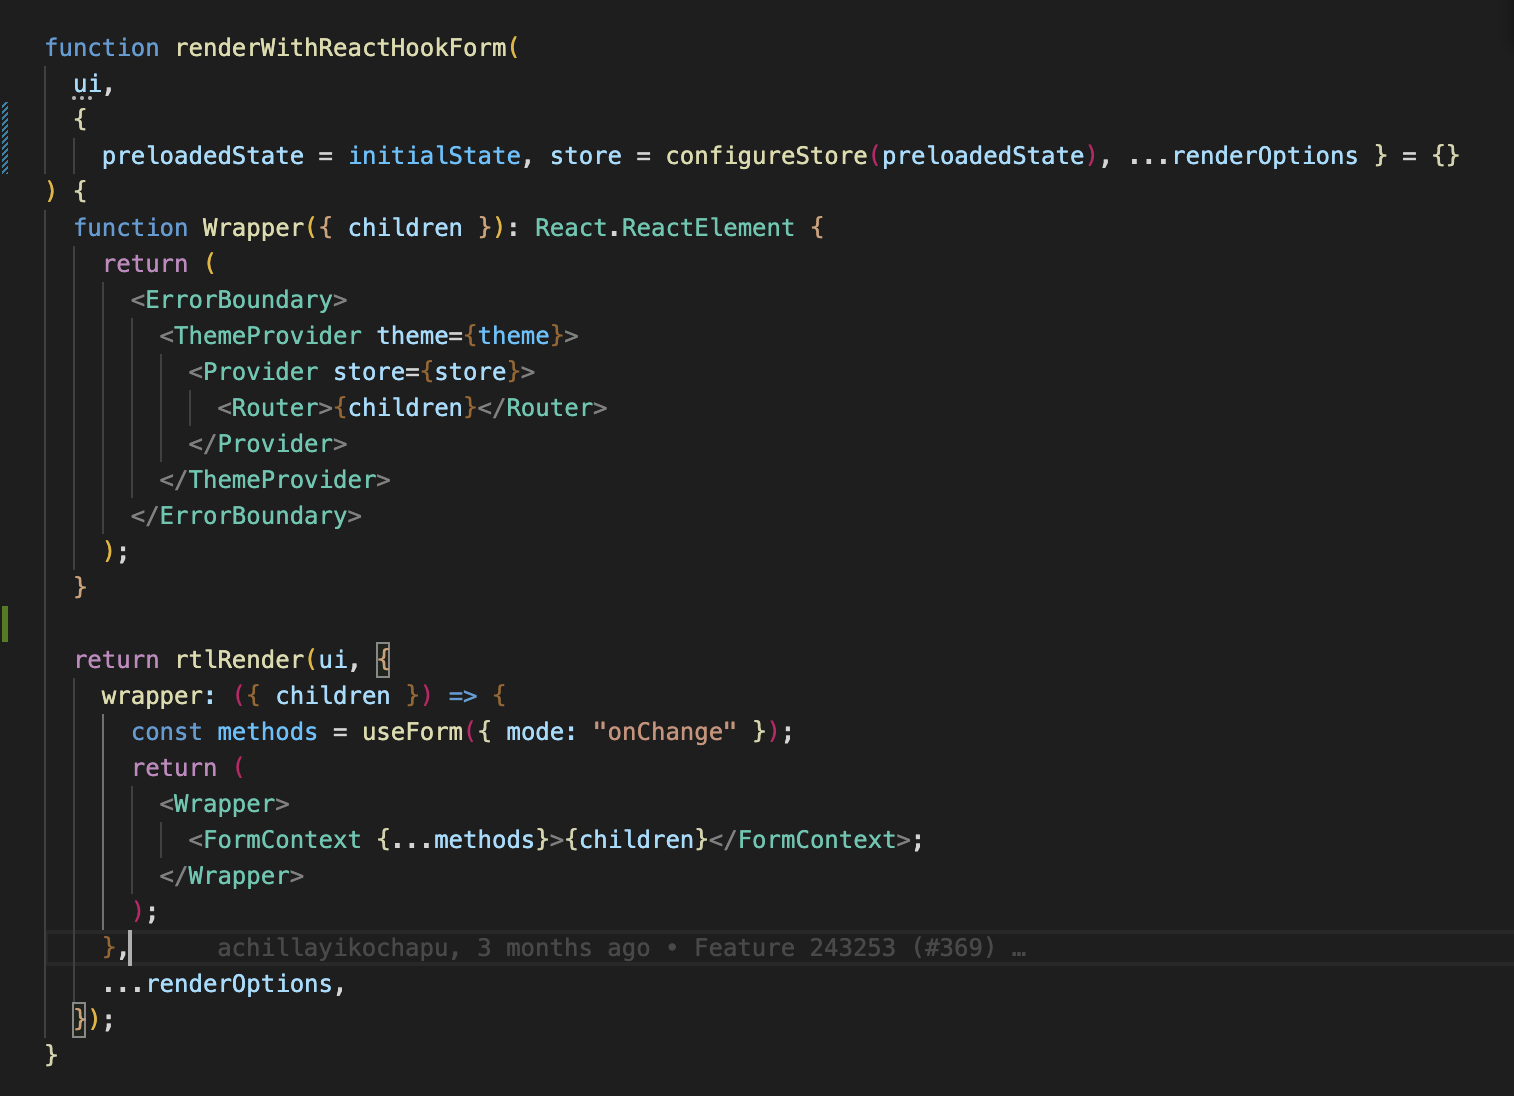Click the 'configureStore' function call
This screenshot has height=1096, width=1514.
pos(766,156)
